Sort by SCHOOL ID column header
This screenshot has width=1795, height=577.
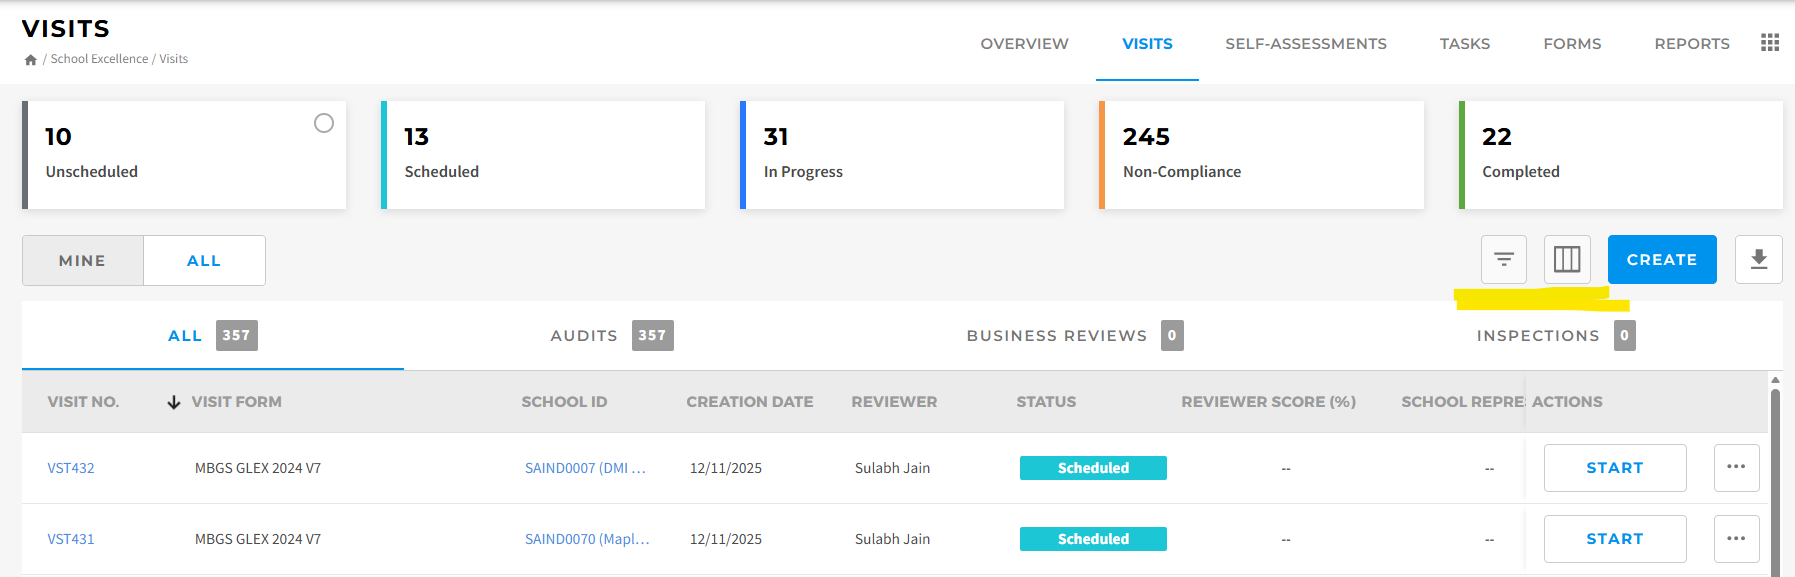(564, 402)
